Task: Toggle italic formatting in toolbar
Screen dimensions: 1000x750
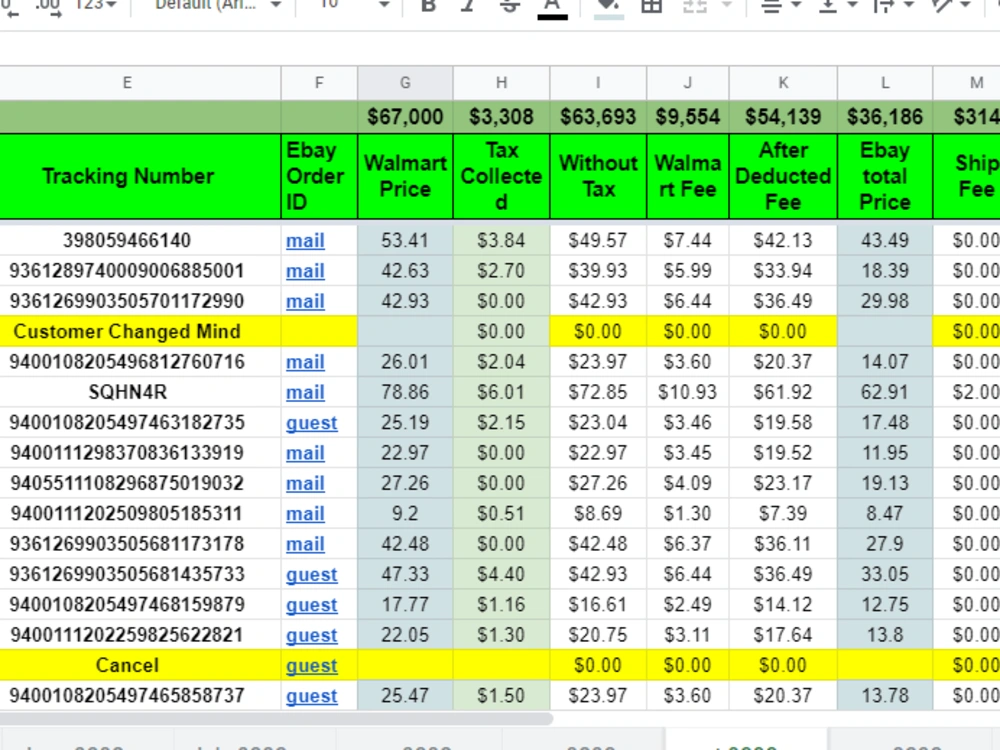Action: click(x=468, y=6)
